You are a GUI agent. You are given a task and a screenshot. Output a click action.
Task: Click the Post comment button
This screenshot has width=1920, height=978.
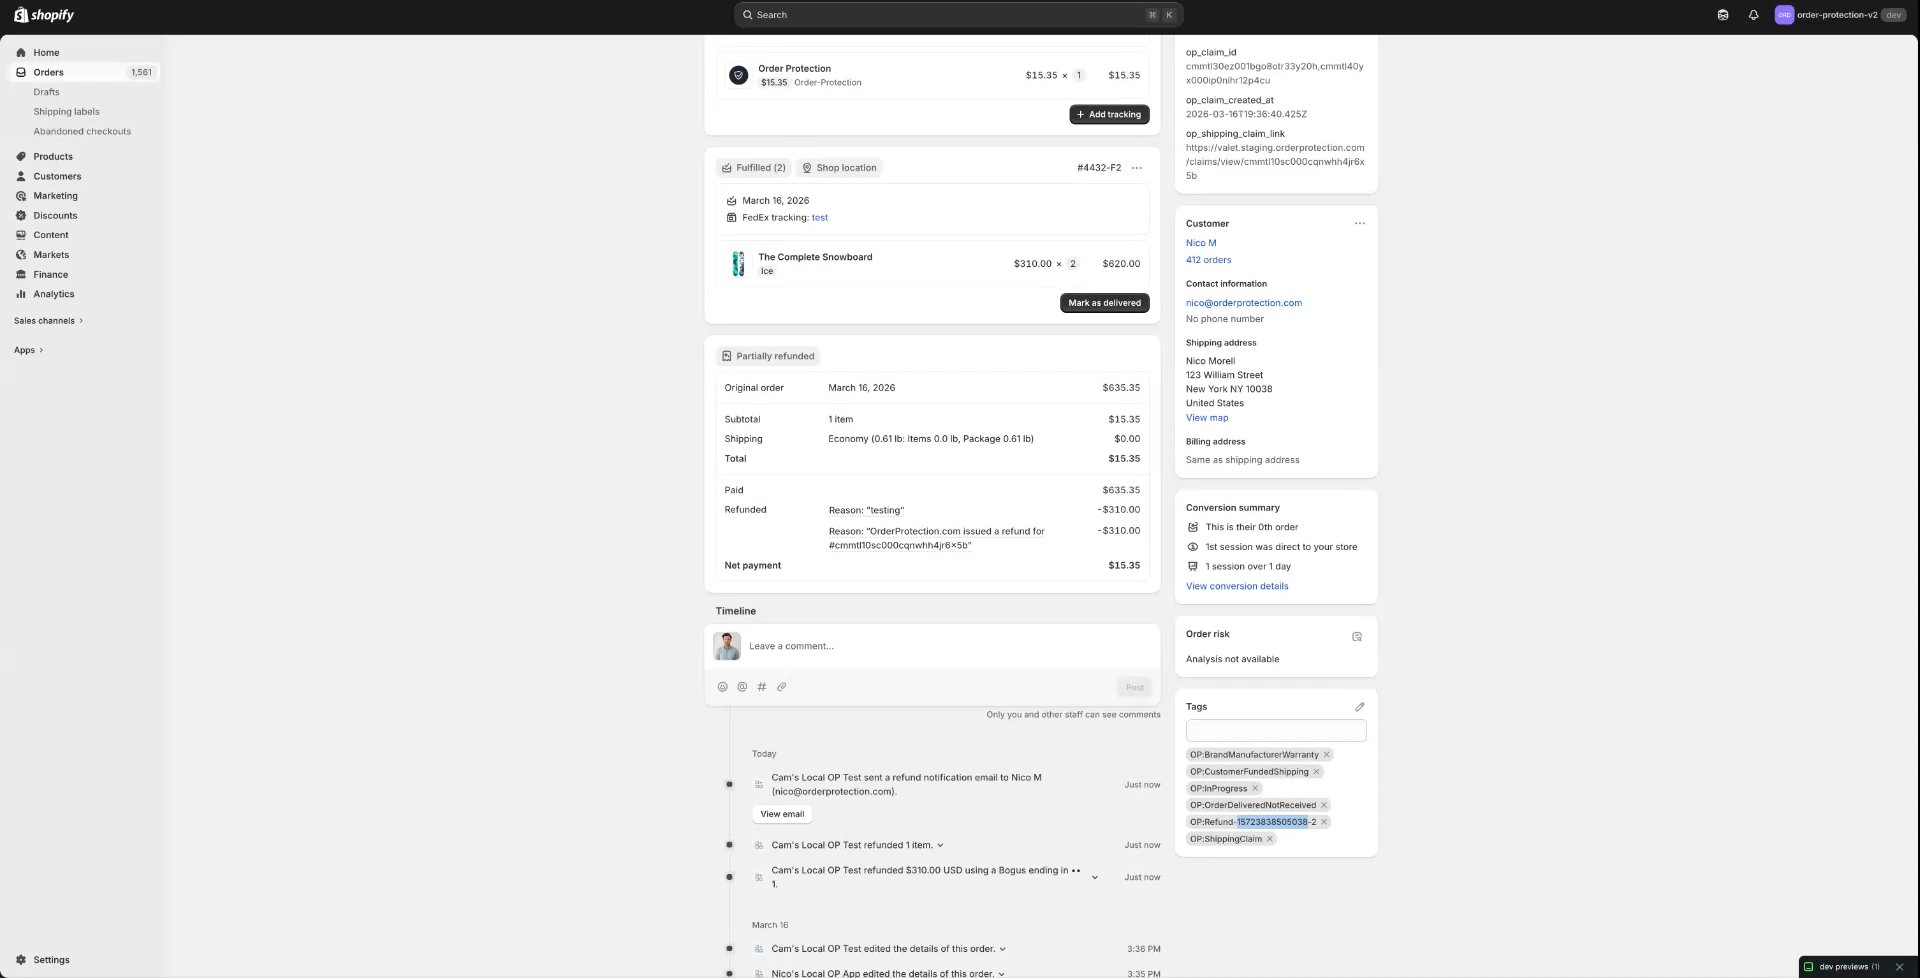(x=1134, y=687)
